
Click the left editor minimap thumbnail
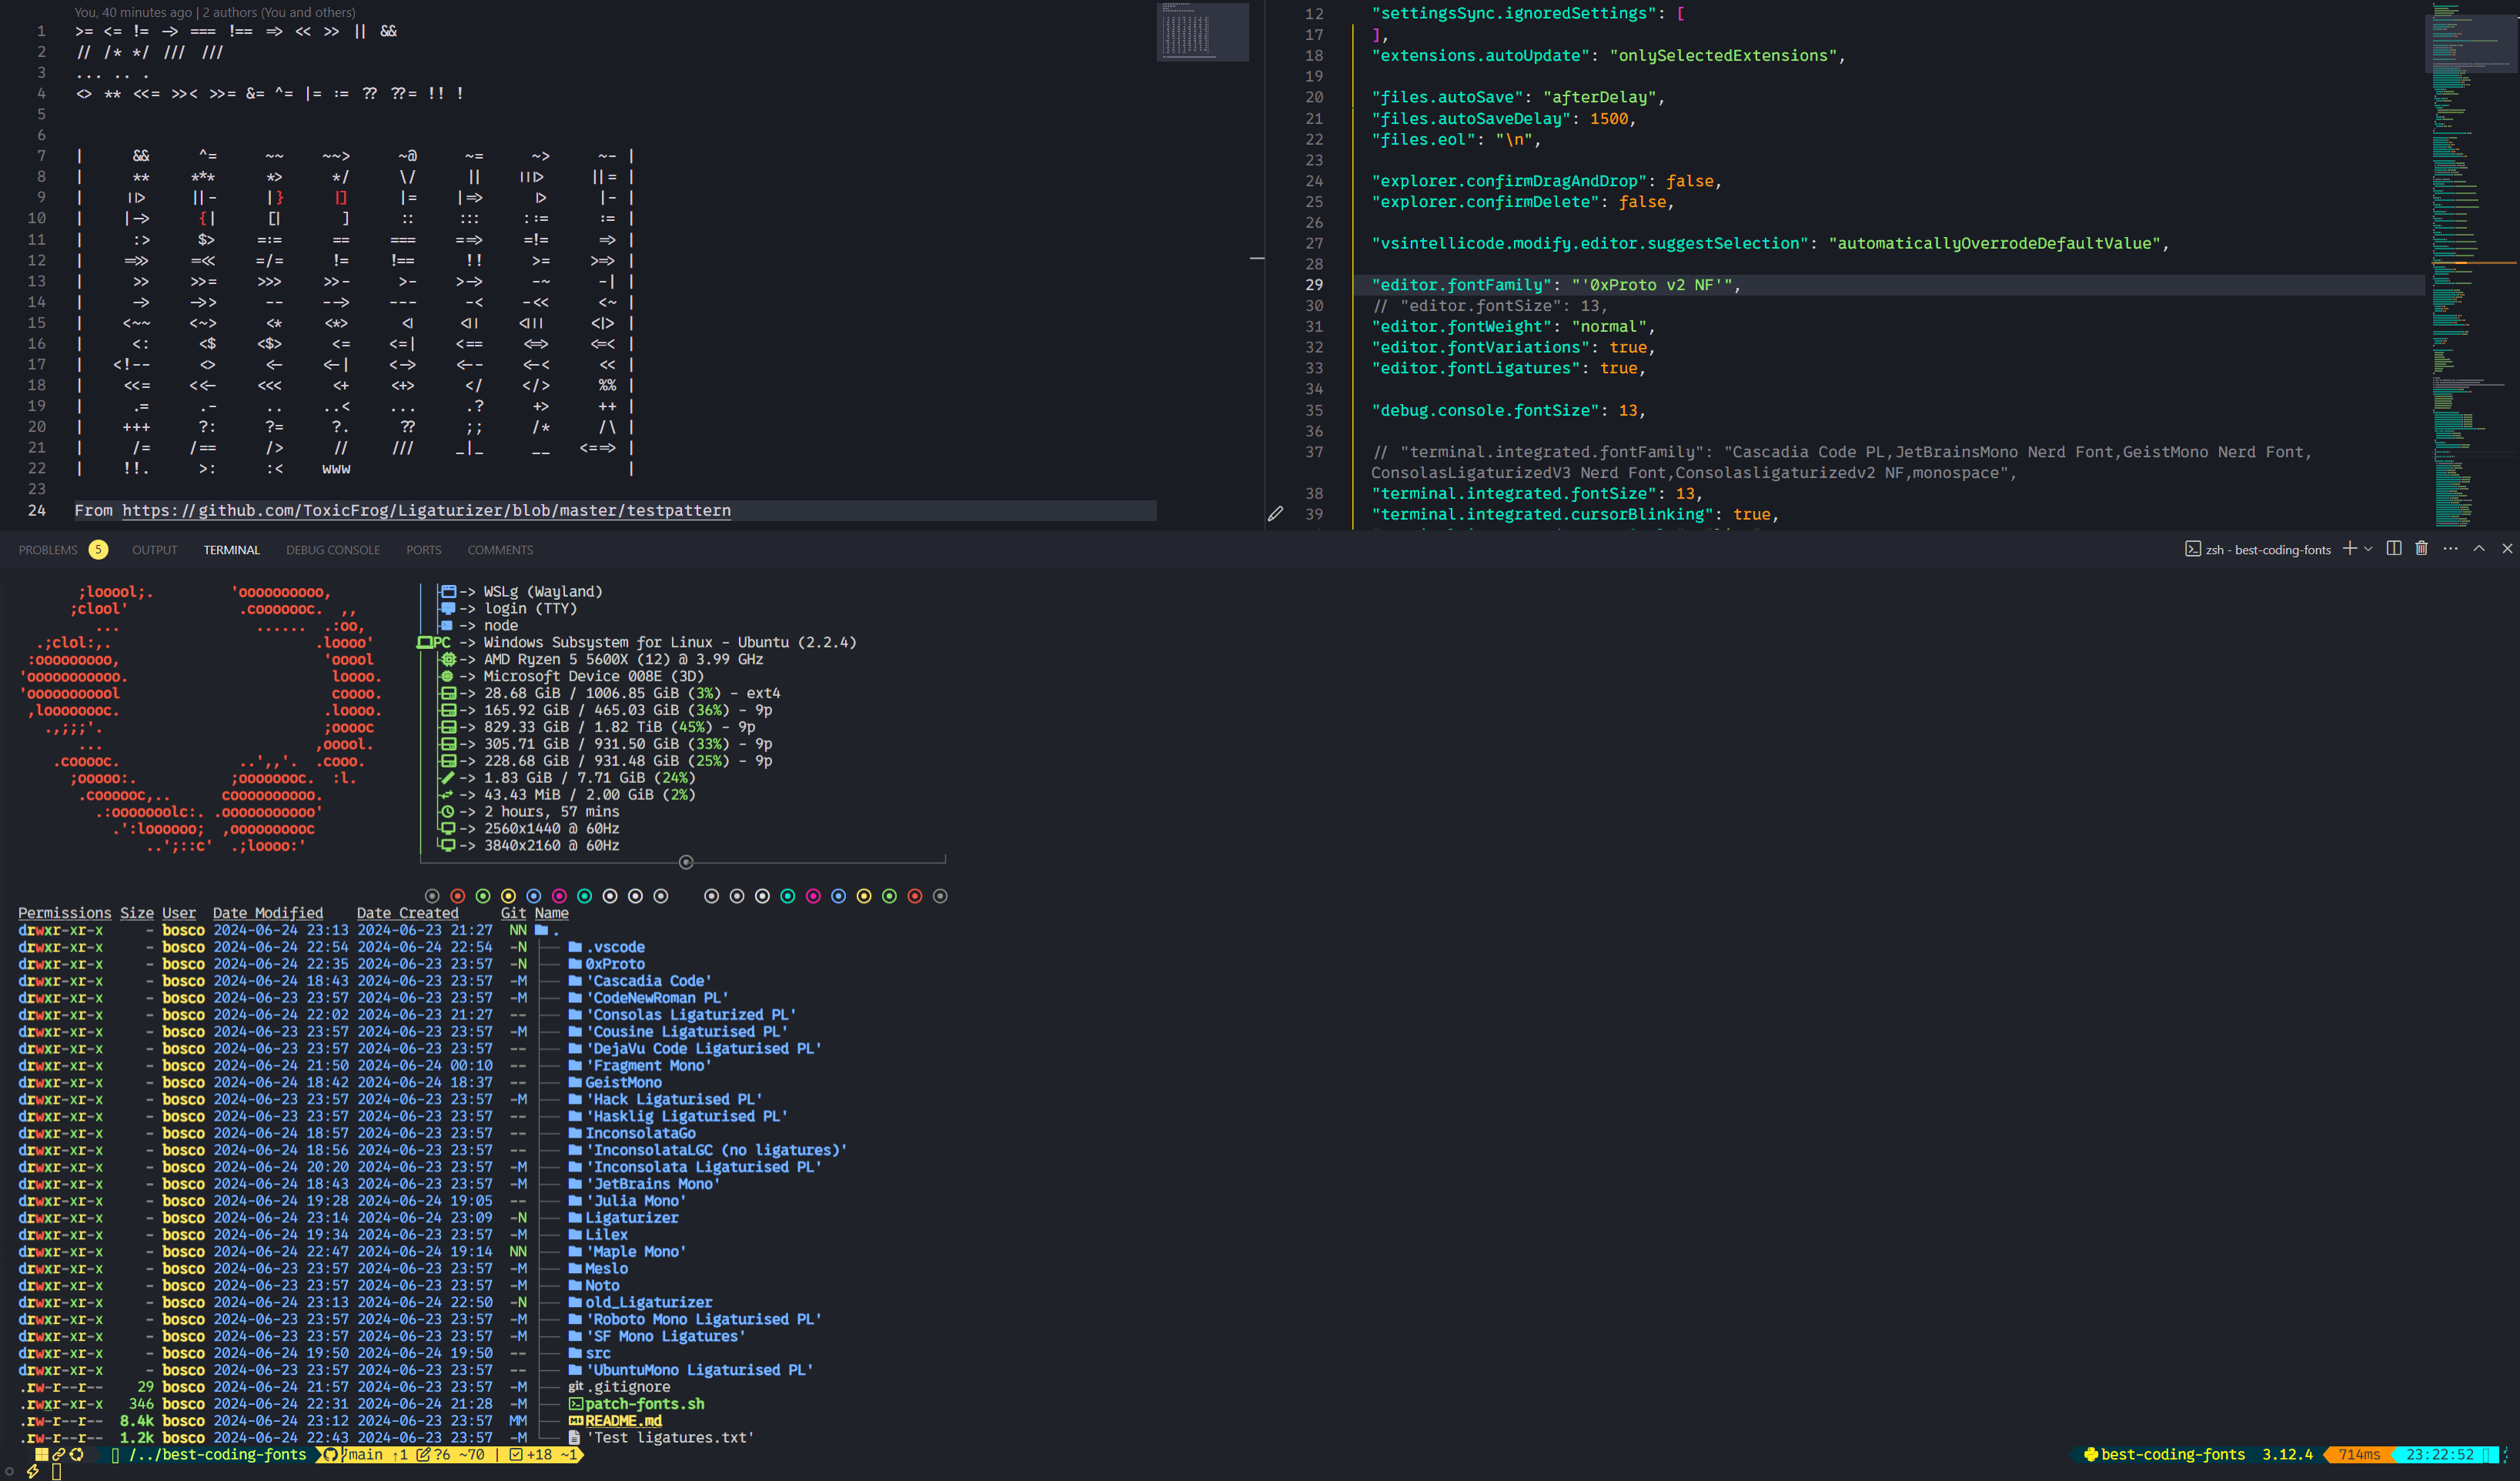[1202, 32]
